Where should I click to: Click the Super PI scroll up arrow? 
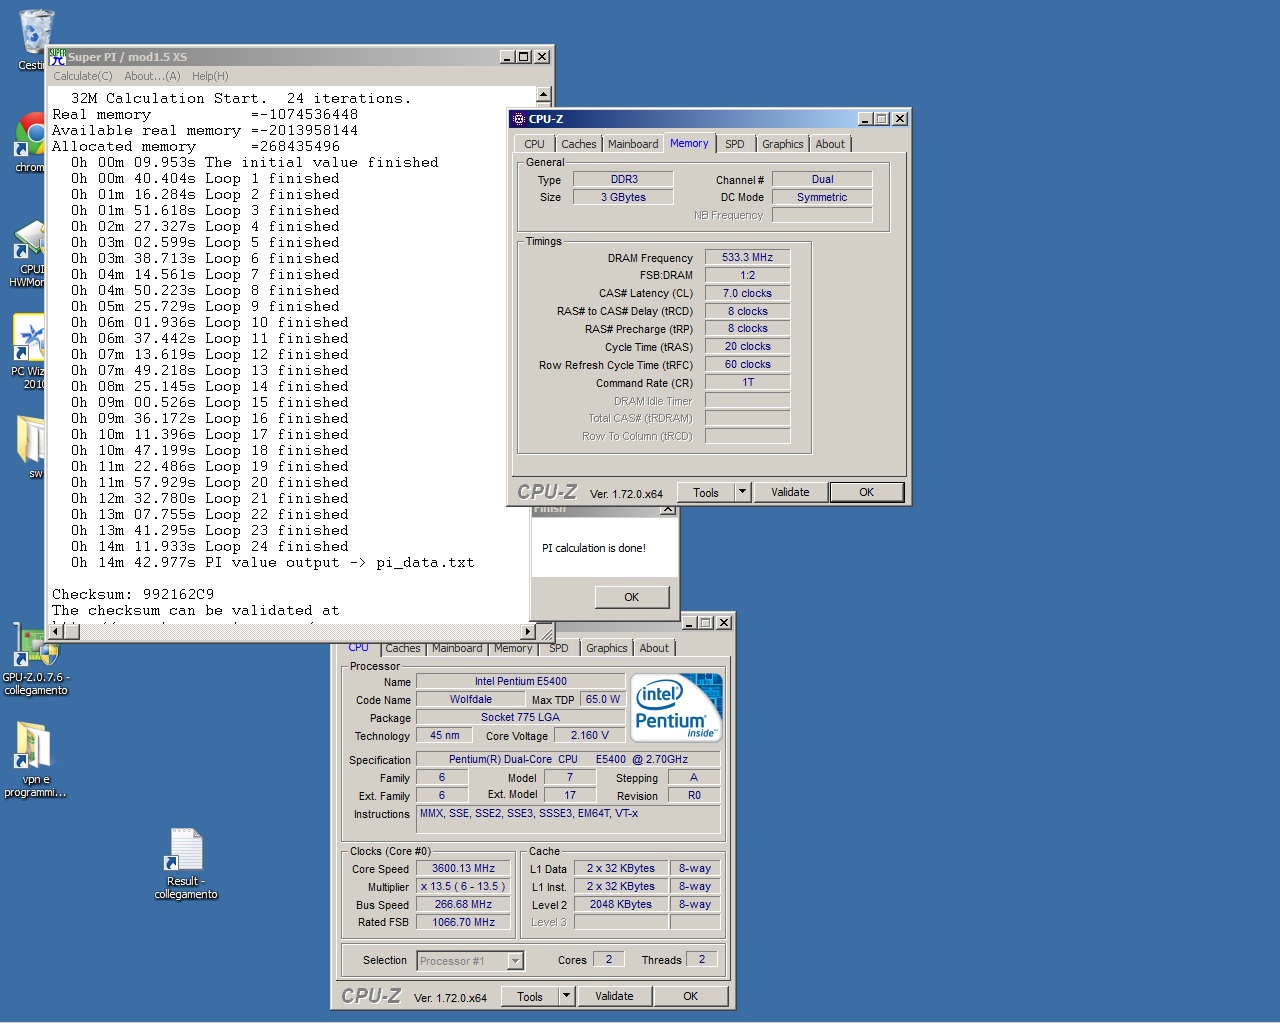[x=543, y=95]
